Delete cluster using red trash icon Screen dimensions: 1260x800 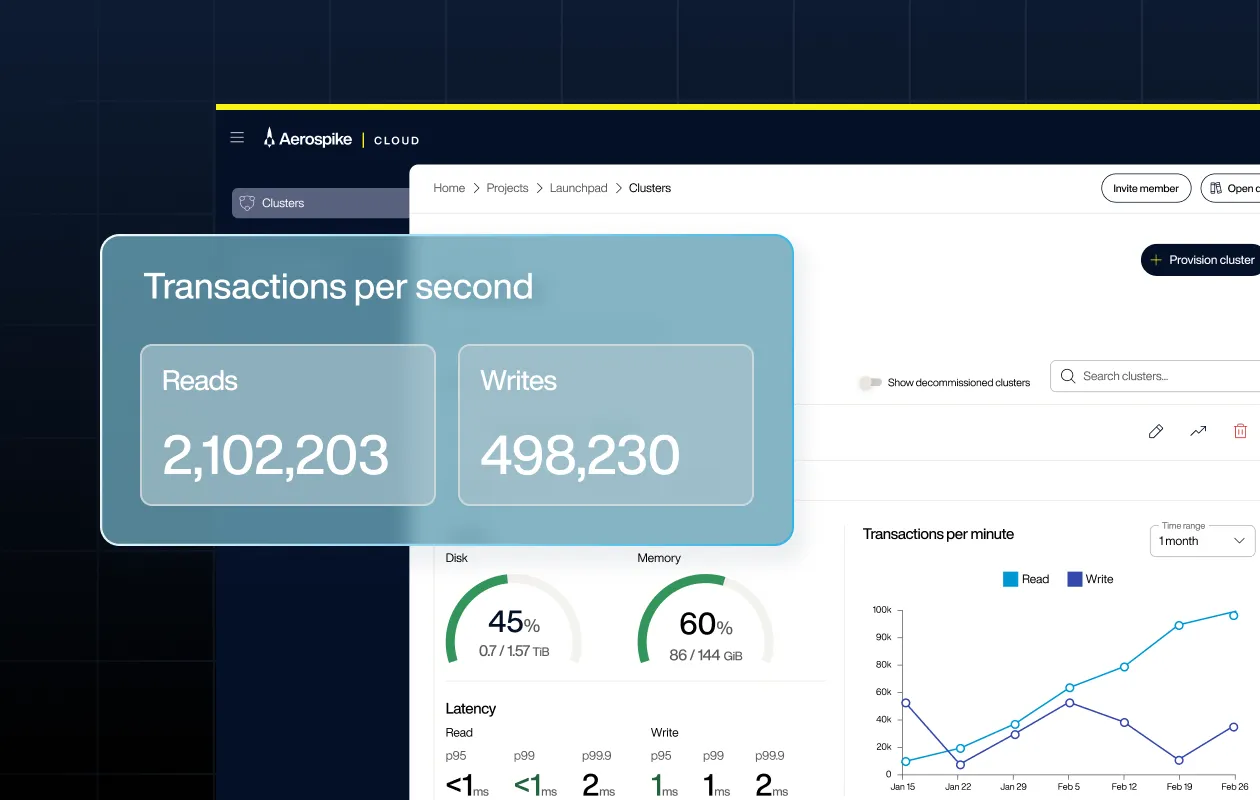click(1240, 431)
